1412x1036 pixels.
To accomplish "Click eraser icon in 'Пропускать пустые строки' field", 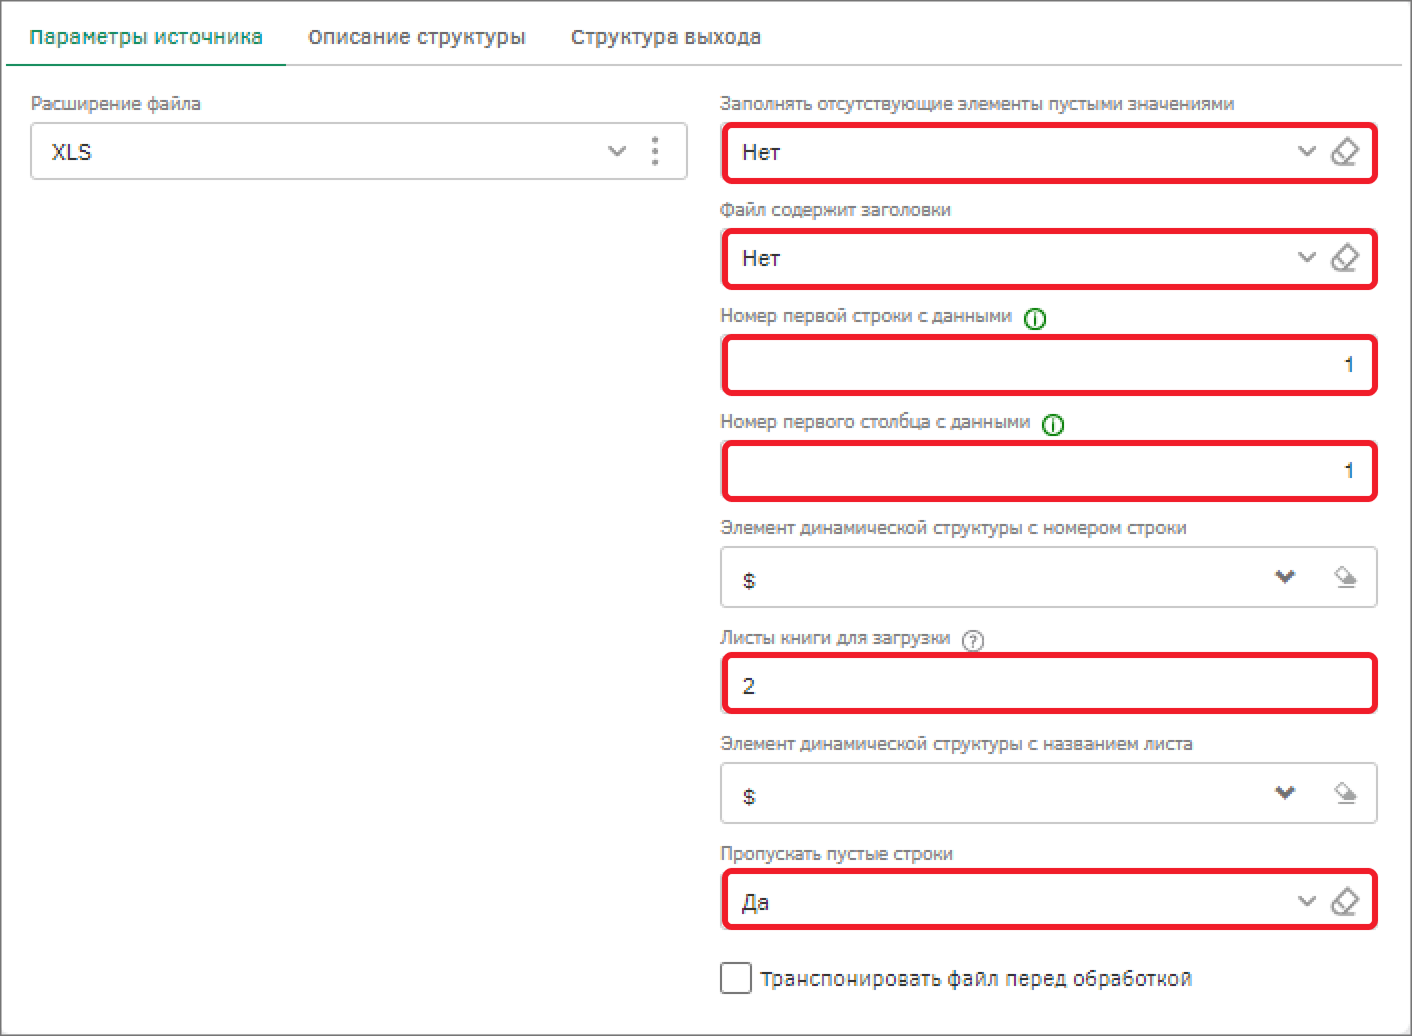I will click(x=1345, y=901).
